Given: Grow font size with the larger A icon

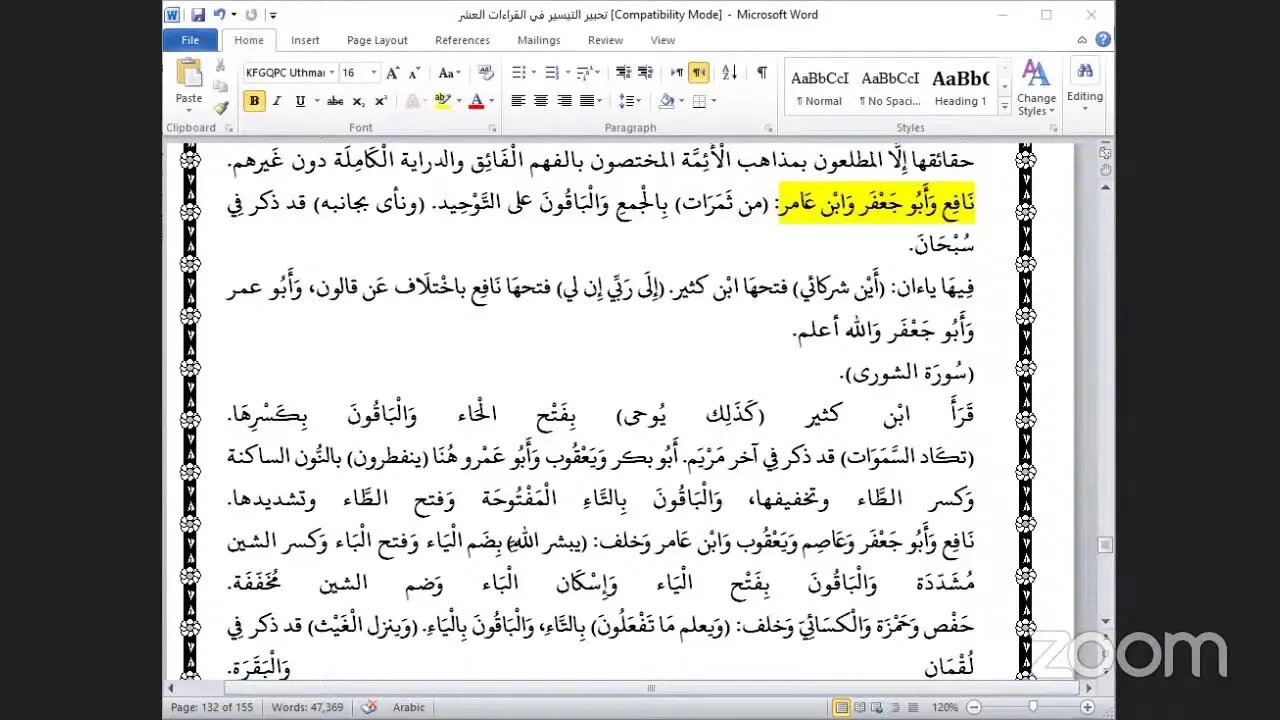Looking at the screenshot, I should [x=393, y=72].
